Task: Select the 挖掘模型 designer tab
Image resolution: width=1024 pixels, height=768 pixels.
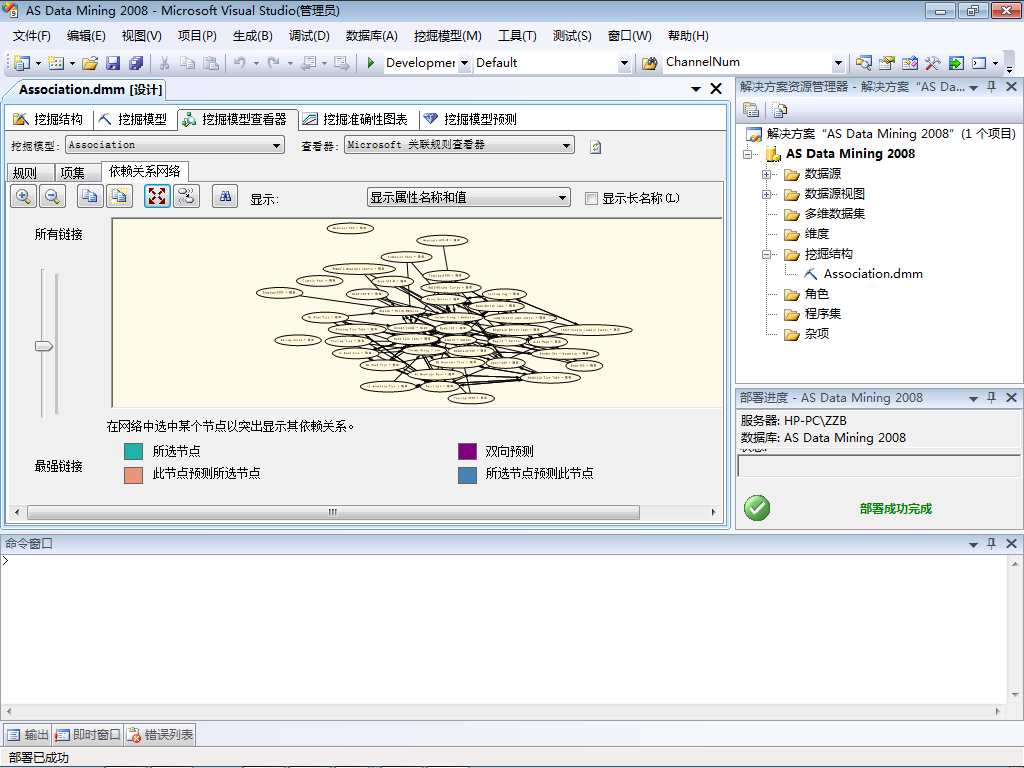Action: [x=133, y=119]
